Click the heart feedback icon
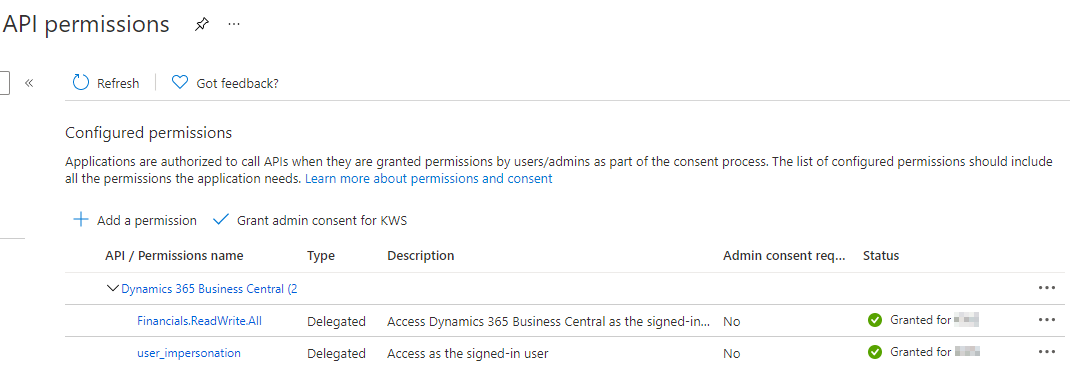Screen dimensions: 1070x367 point(179,83)
